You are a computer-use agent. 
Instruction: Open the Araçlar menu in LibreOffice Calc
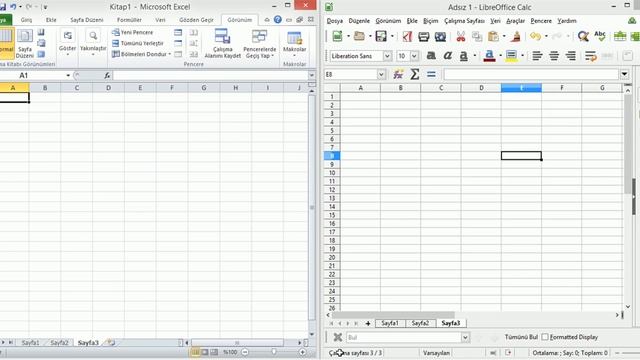coord(516,21)
